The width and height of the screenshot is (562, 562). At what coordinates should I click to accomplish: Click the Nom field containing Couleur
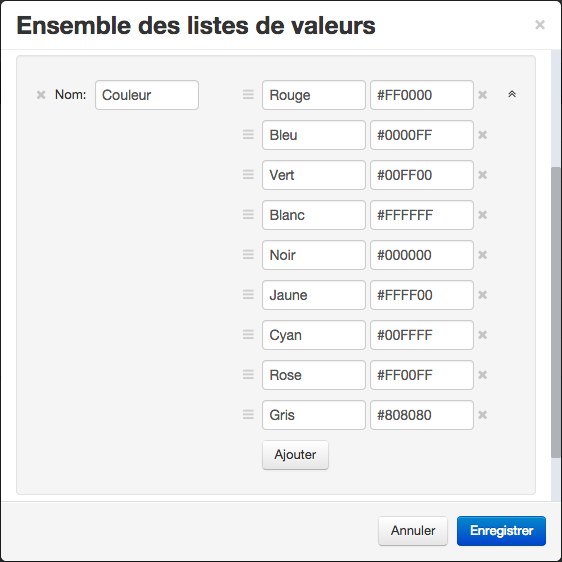147,95
